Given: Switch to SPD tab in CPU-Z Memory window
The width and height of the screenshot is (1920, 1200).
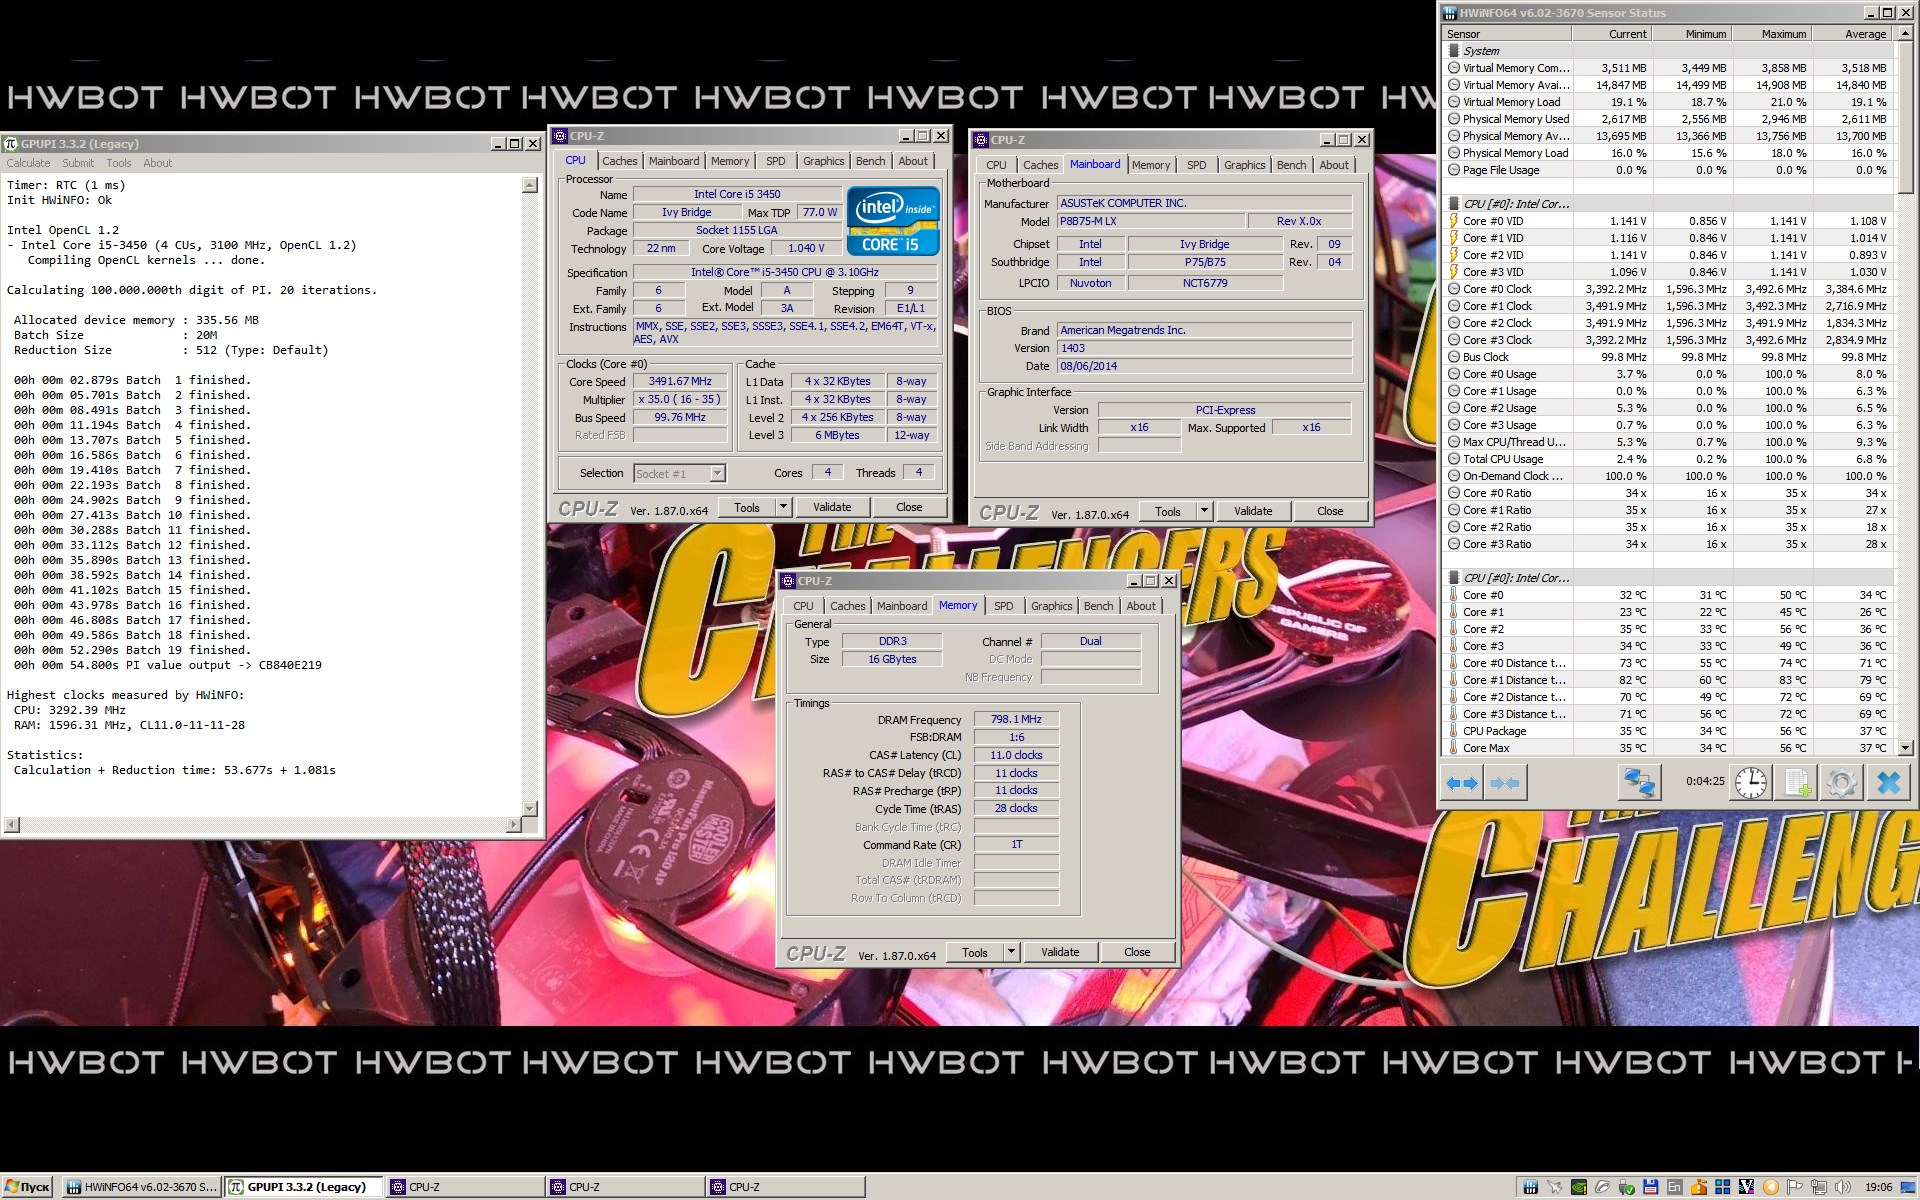Looking at the screenshot, I should [x=1003, y=606].
